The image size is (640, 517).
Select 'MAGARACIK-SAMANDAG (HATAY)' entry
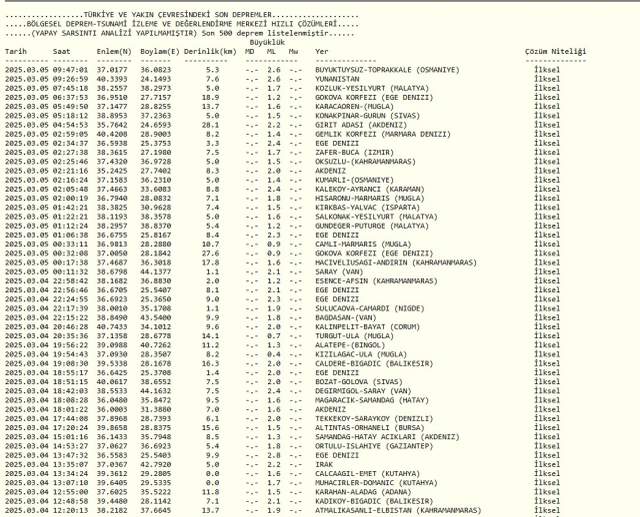[x=372, y=400]
